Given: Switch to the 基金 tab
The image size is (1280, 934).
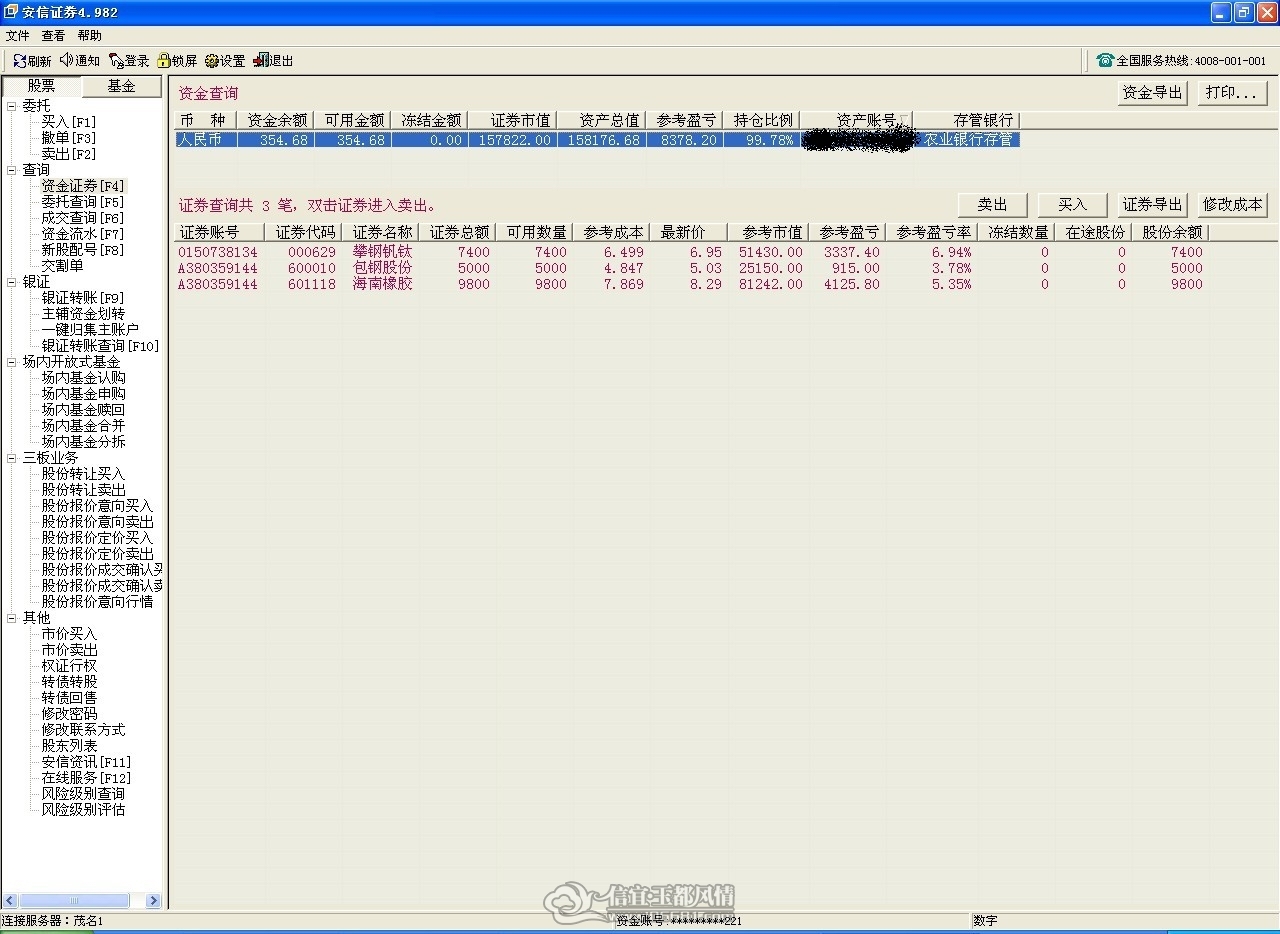Looking at the screenshot, I should [x=121, y=86].
